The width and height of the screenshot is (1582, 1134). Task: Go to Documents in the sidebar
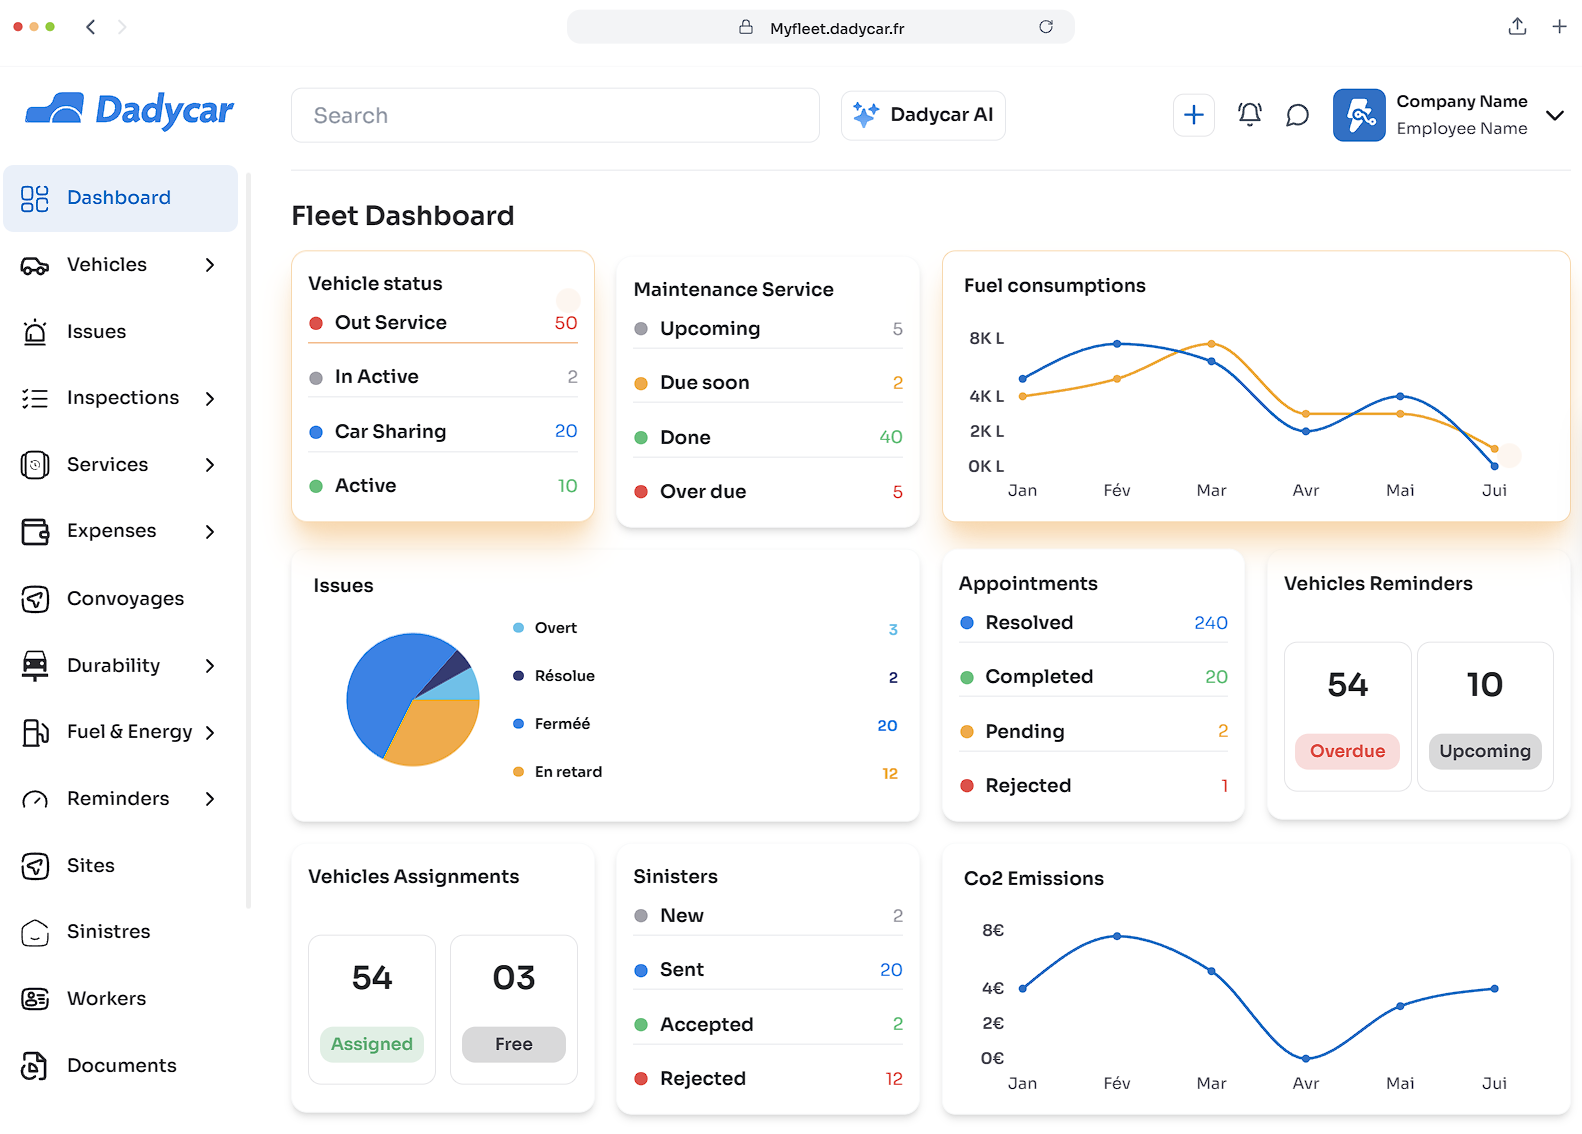point(121,1066)
